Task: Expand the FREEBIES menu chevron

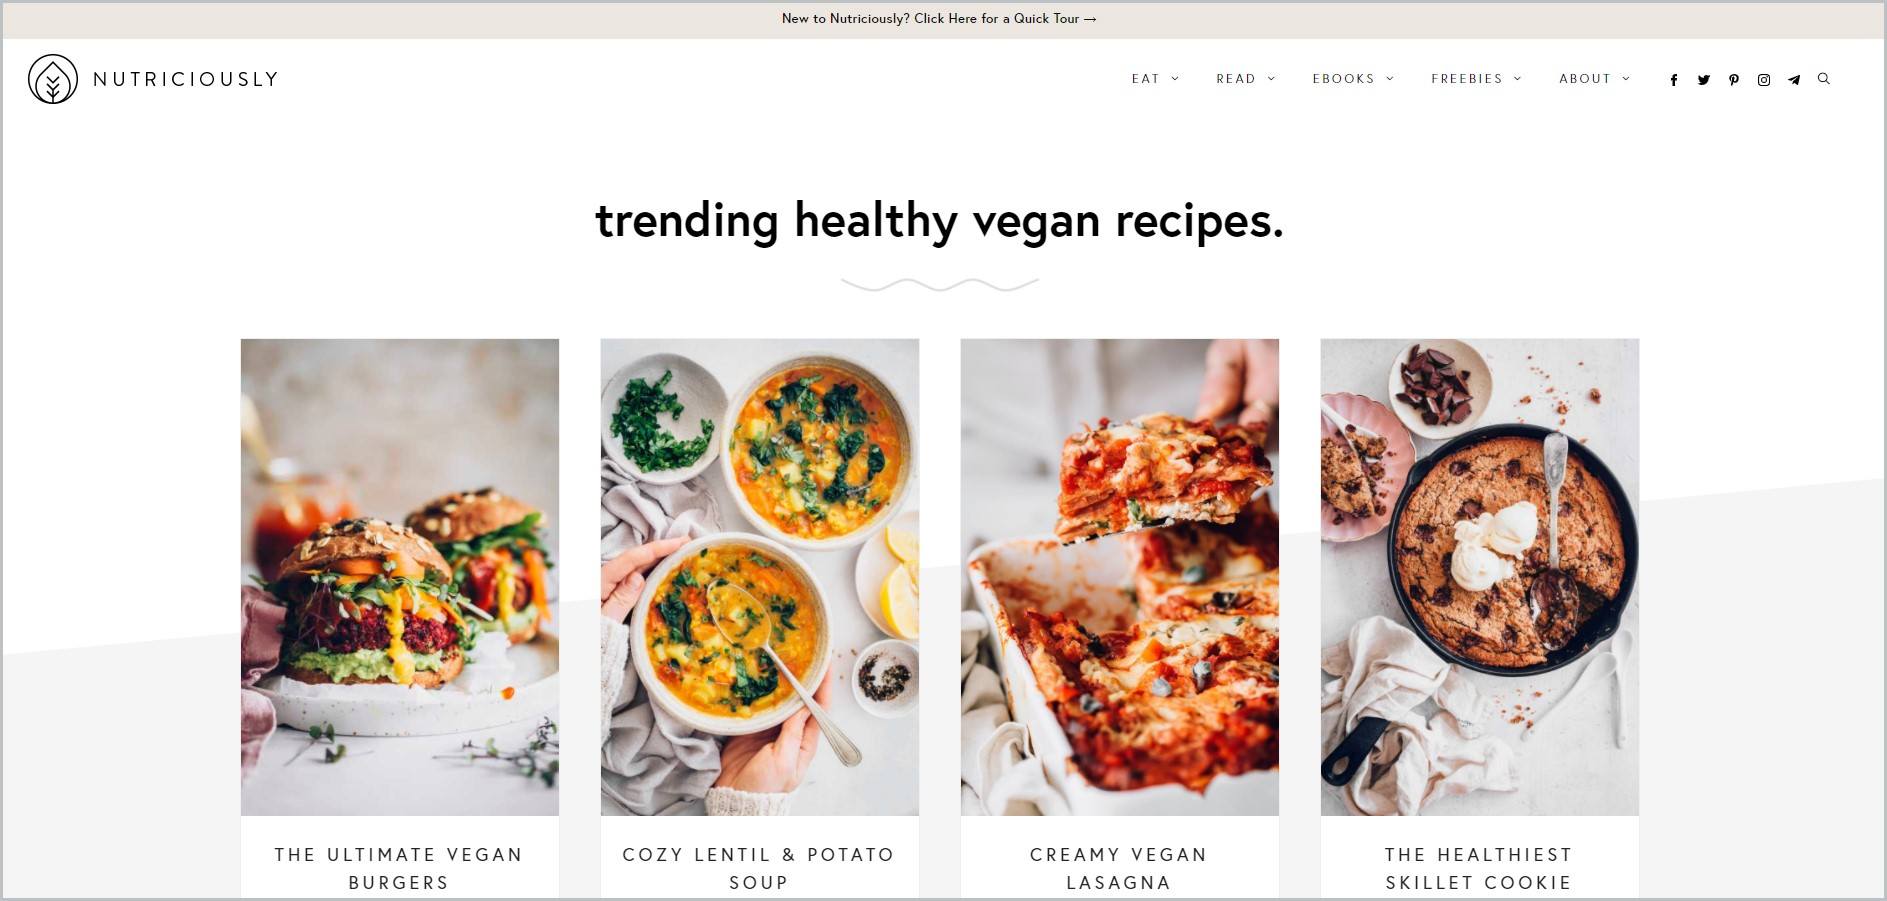Action: click(x=1517, y=78)
